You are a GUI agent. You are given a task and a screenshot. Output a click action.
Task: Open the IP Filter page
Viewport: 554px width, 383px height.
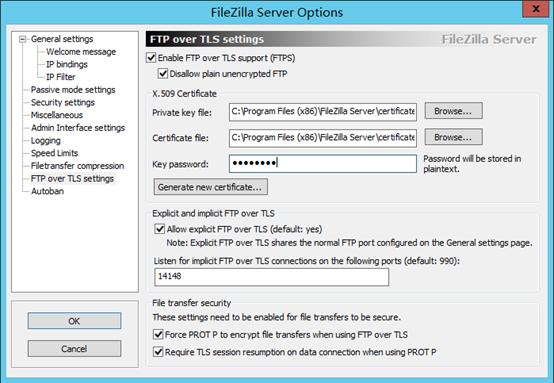pyautogui.click(x=60, y=77)
